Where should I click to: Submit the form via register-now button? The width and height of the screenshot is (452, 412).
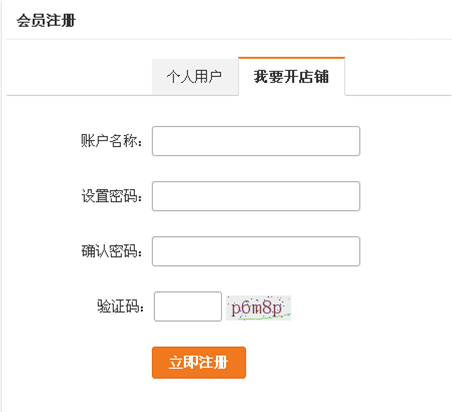tap(199, 362)
